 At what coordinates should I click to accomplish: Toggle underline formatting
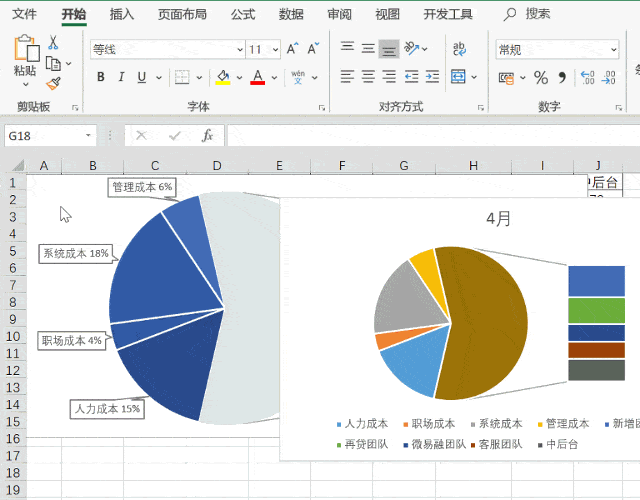pyautogui.click(x=142, y=77)
